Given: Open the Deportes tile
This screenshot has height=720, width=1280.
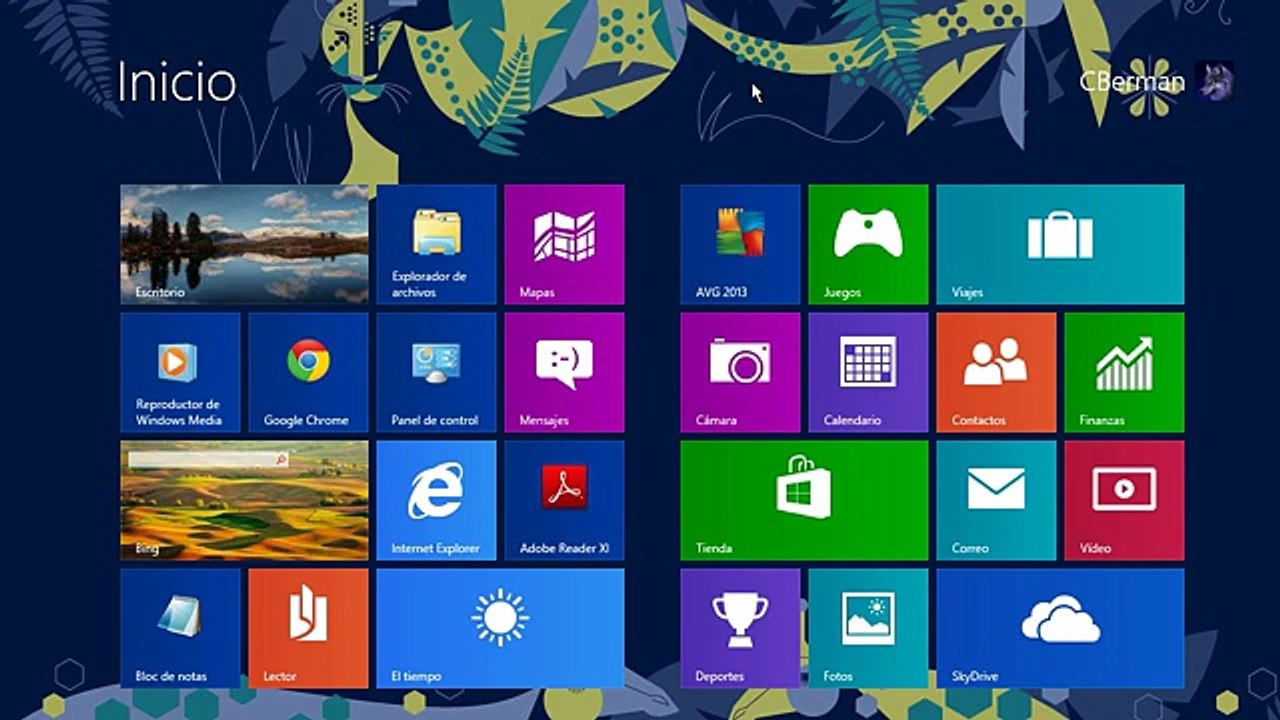Looking at the screenshot, I should (x=740, y=628).
